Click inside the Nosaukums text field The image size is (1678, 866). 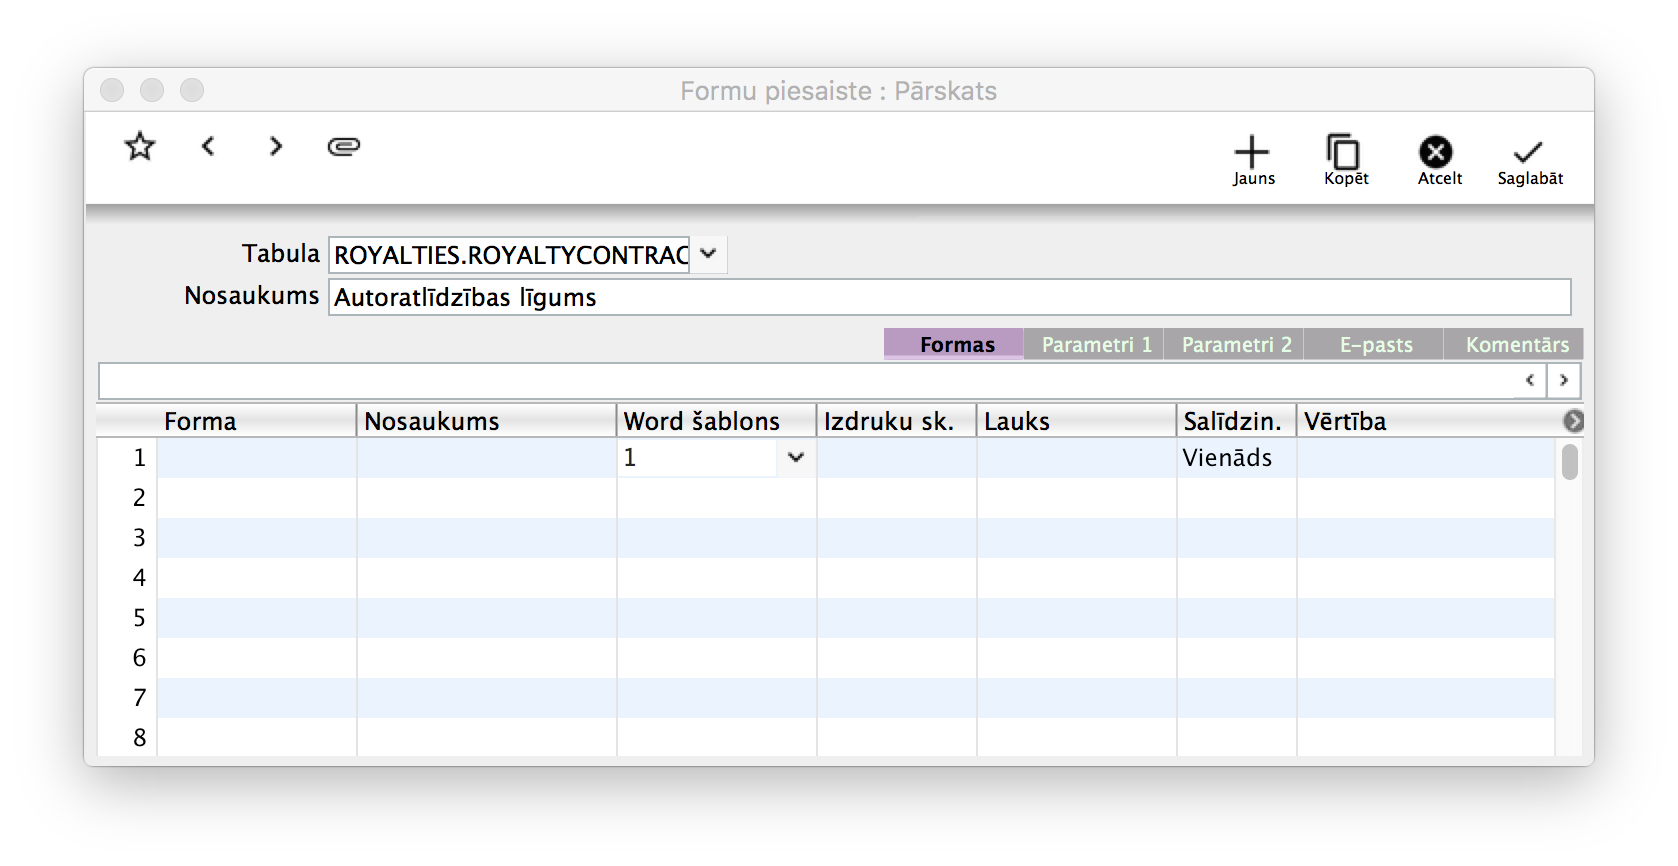[948, 298]
